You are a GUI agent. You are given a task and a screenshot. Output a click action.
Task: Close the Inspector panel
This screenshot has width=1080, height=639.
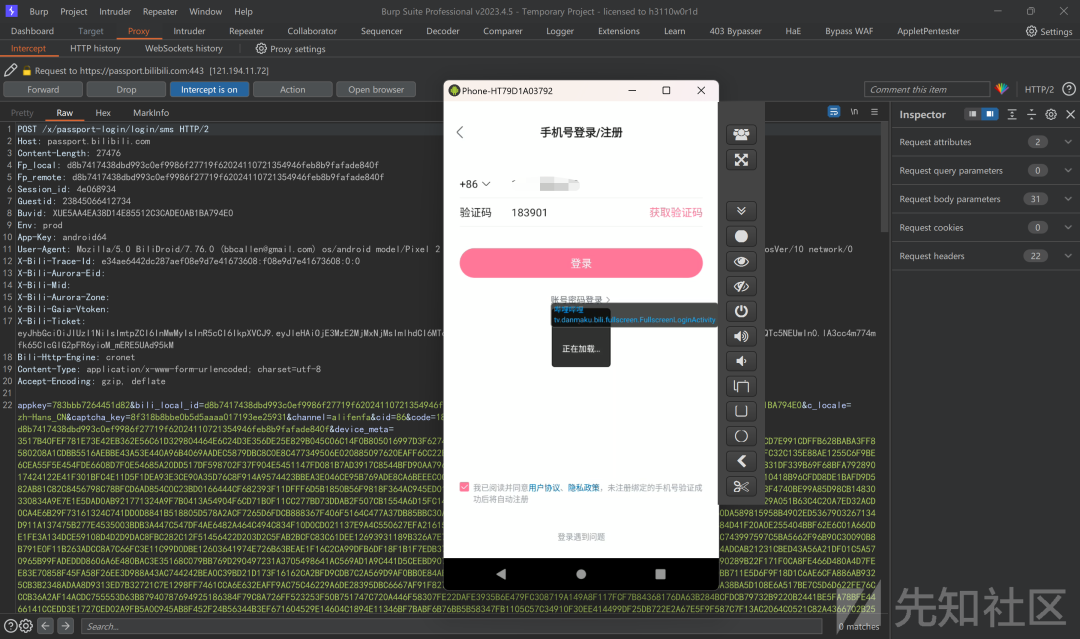1070,114
